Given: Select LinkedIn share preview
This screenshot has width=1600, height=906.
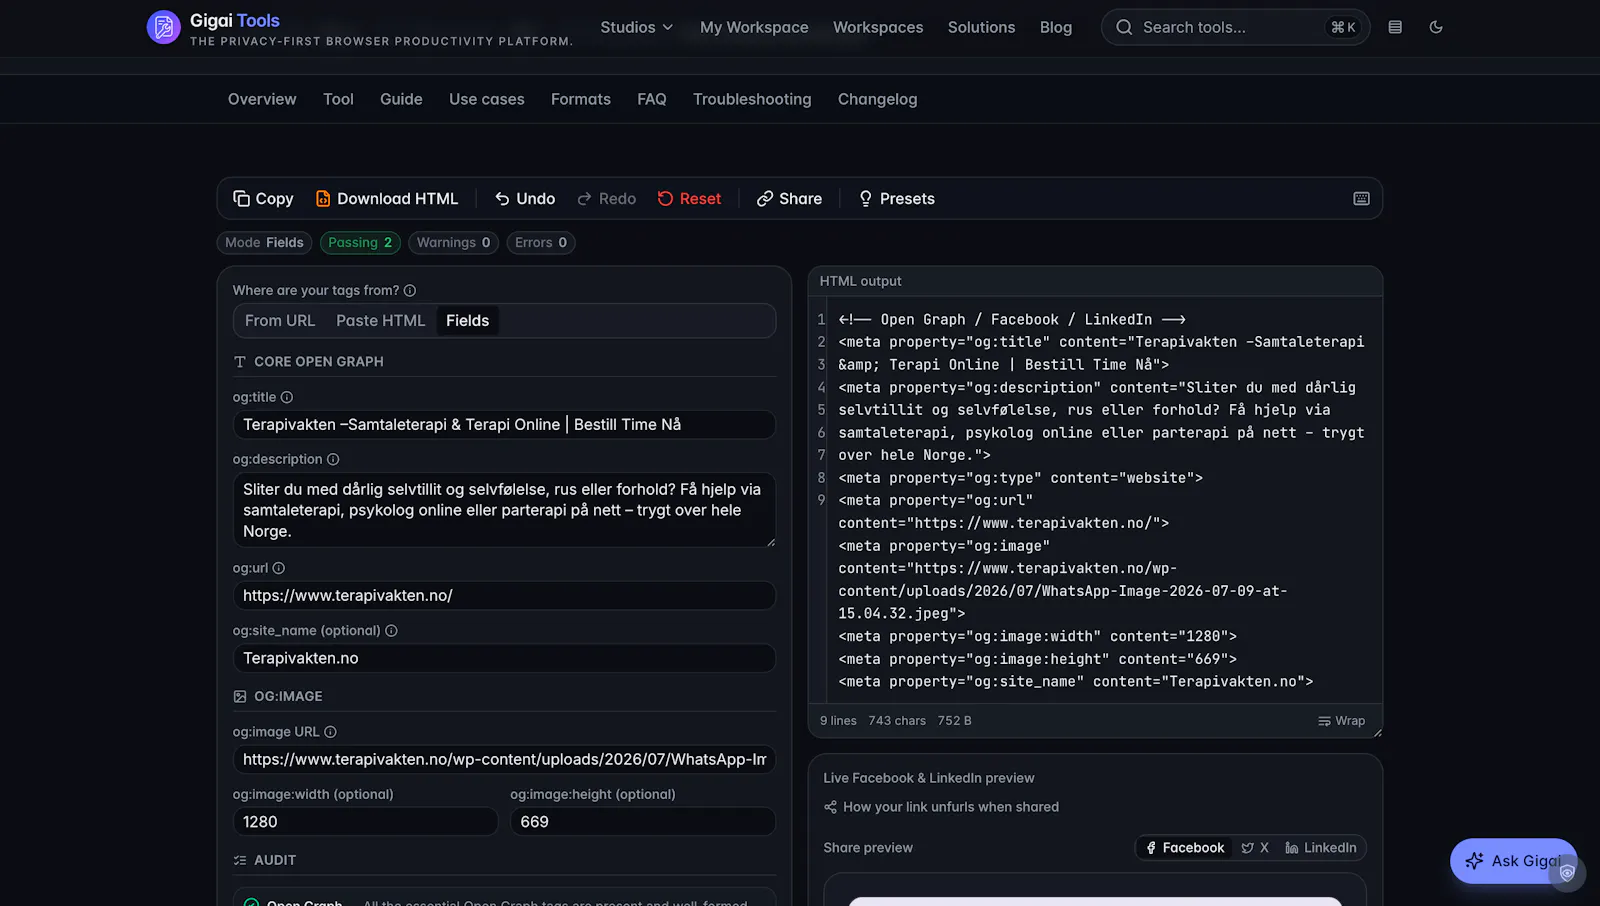Looking at the screenshot, I should pyautogui.click(x=1321, y=848).
